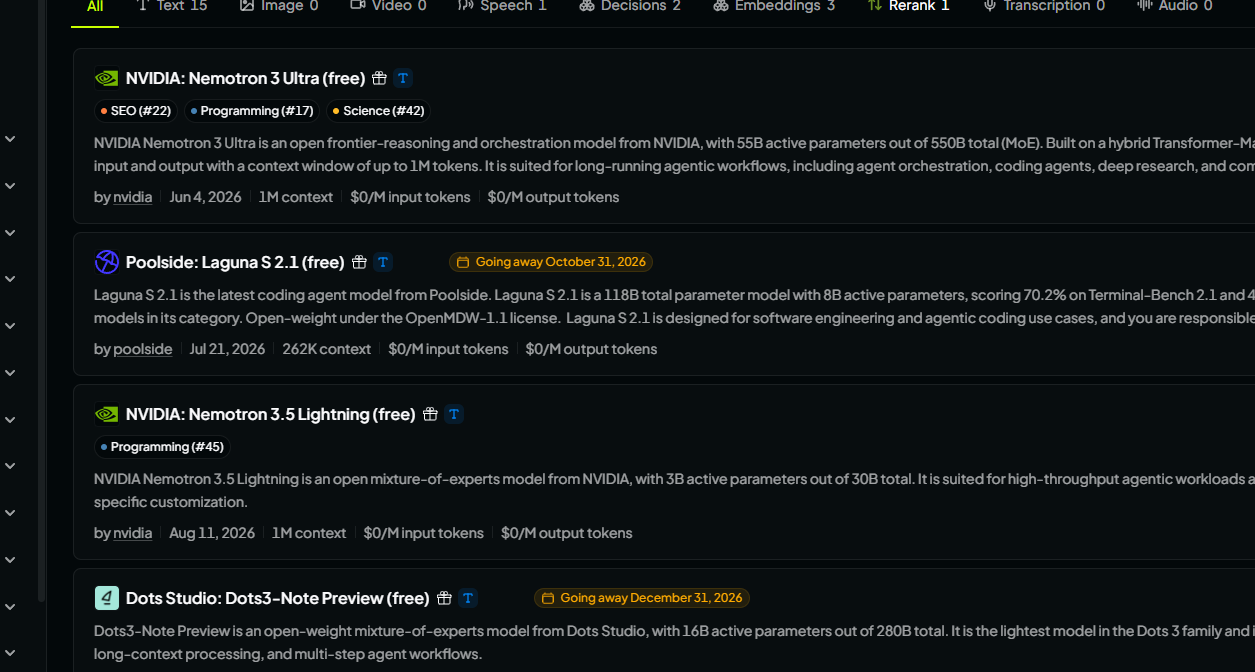Viewport: 1255px width, 672px height.
Task: Switch to the Rerank 1 tab
Action: coord(908,6)
